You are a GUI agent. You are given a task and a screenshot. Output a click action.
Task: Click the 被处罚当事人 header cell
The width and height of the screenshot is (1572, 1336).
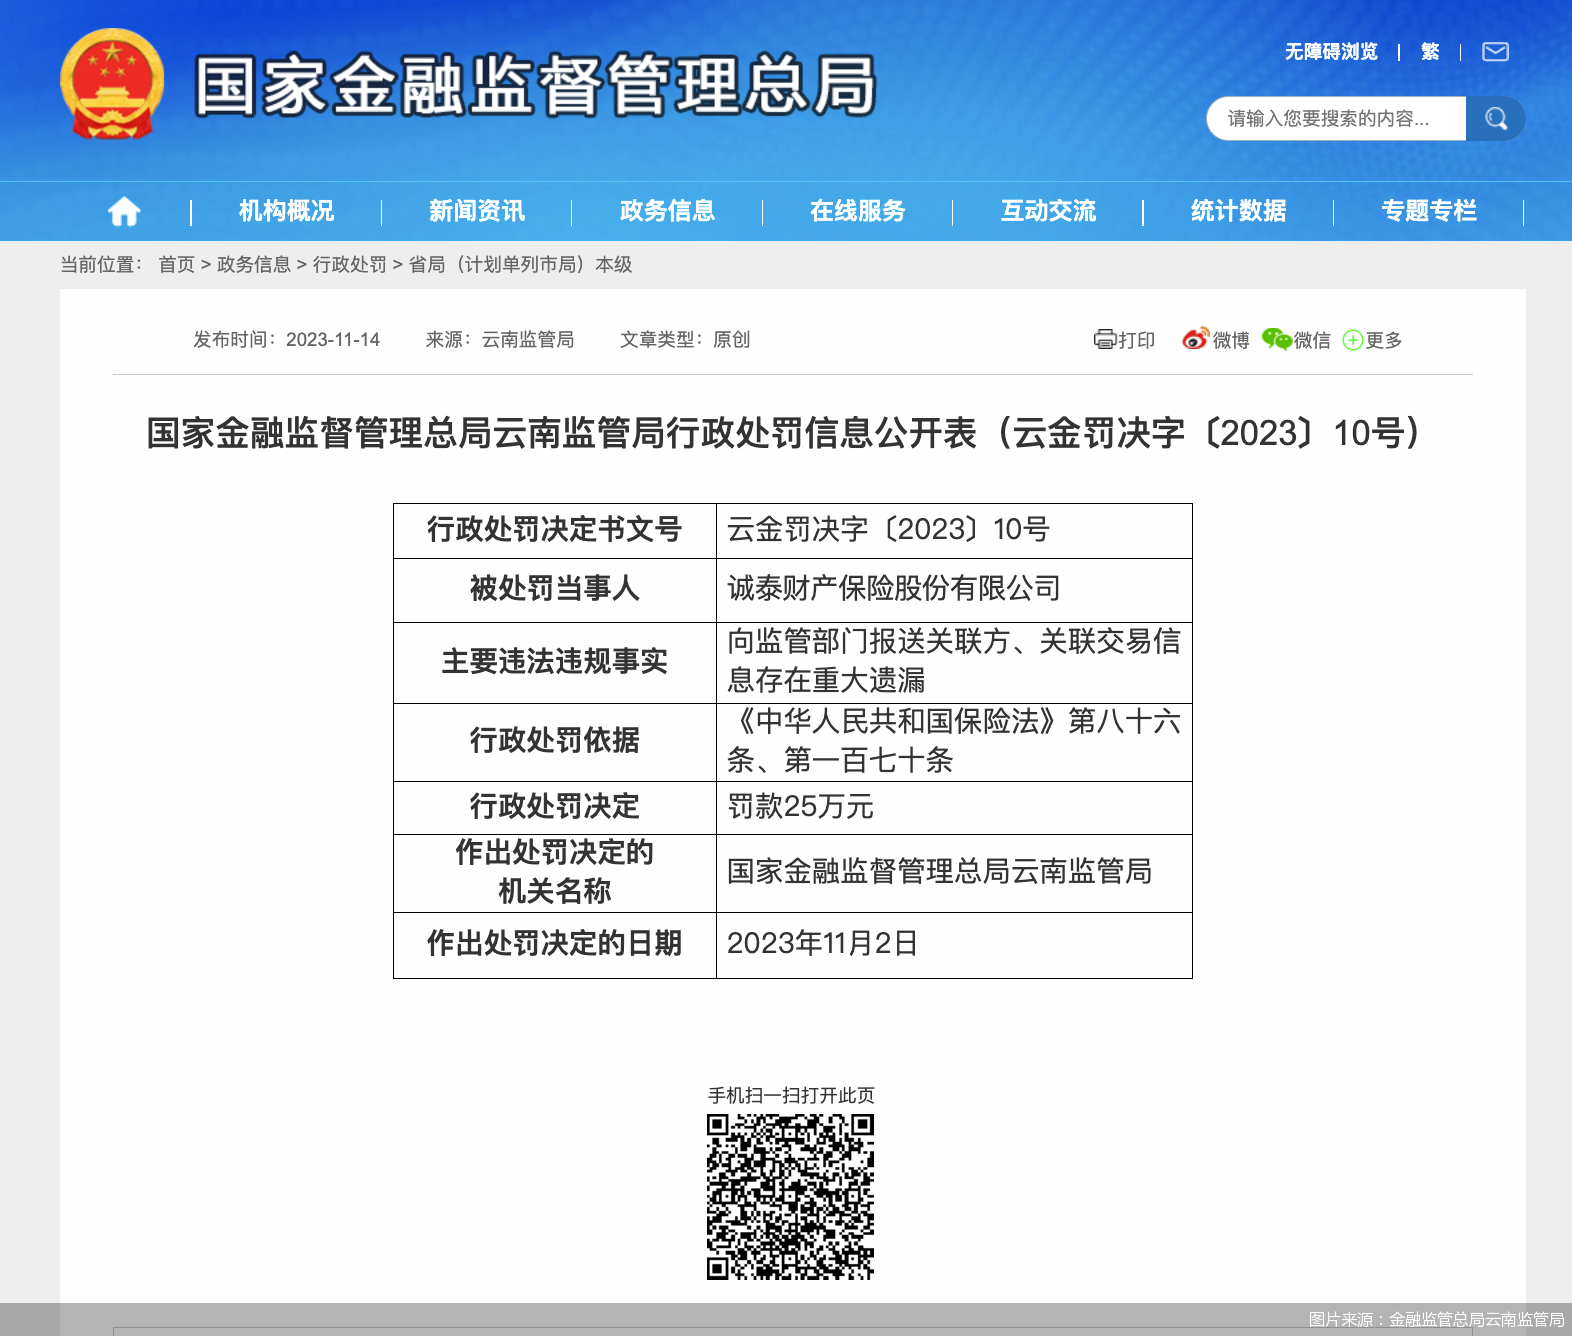tap(555, 589)
